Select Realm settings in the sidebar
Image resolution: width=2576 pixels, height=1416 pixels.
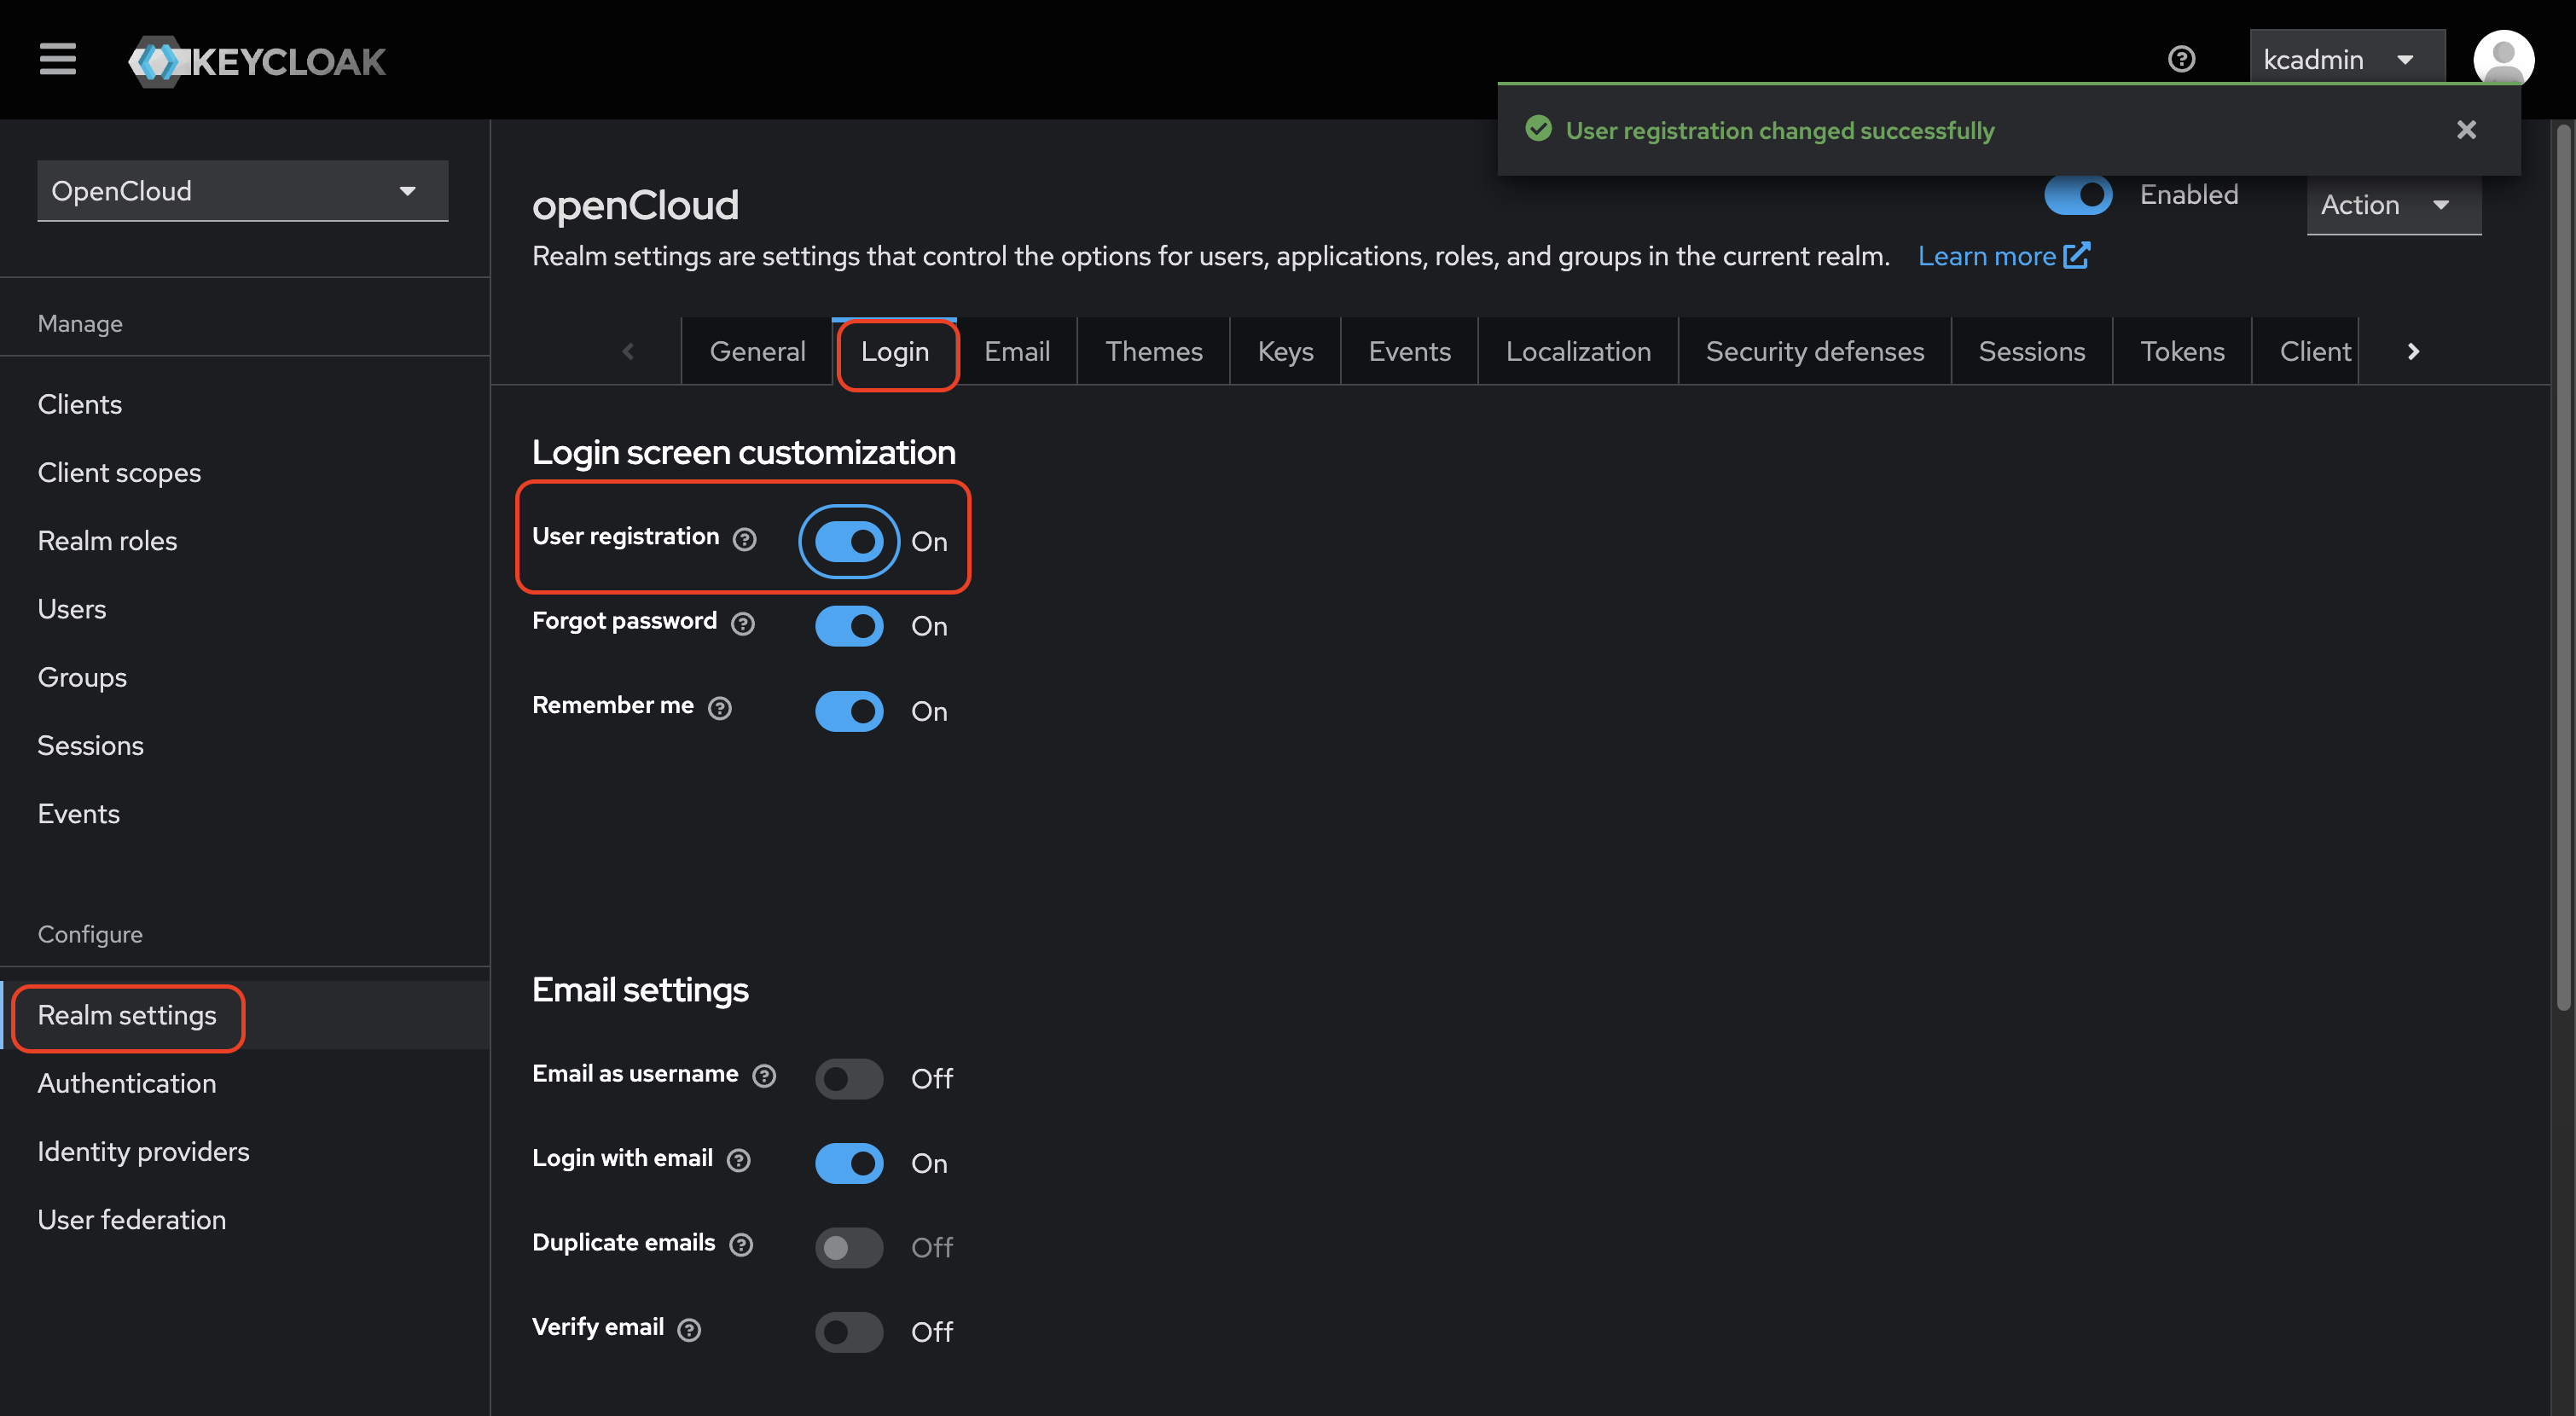[245, 1015]
